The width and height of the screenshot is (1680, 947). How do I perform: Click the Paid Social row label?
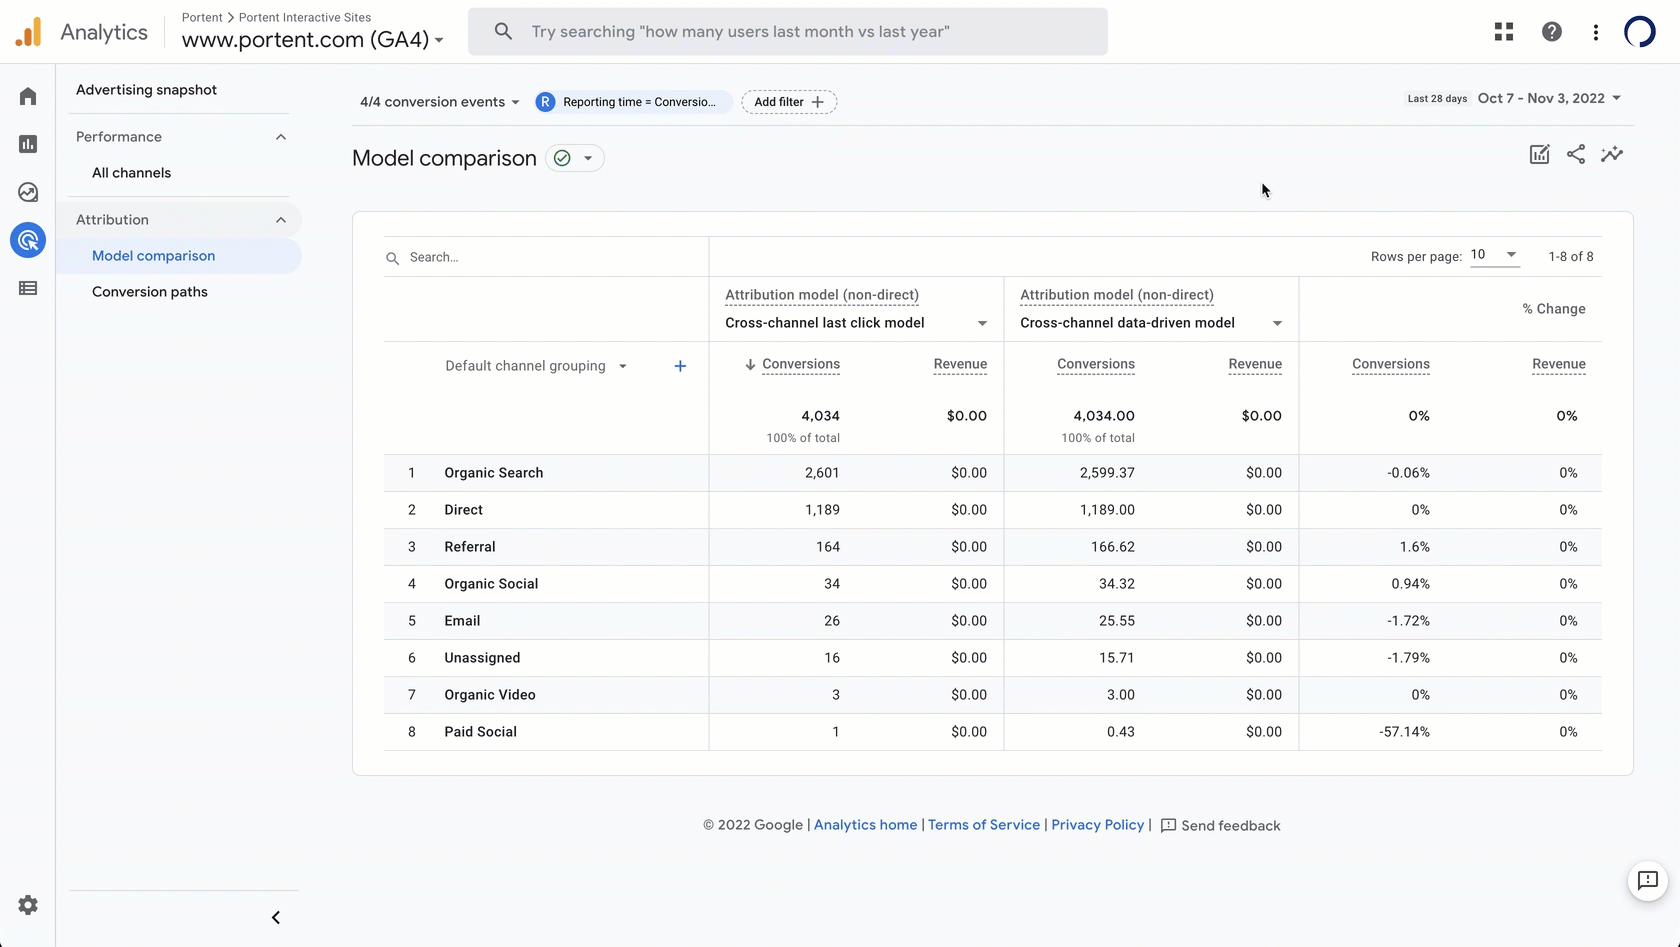[x=480, y=732]
